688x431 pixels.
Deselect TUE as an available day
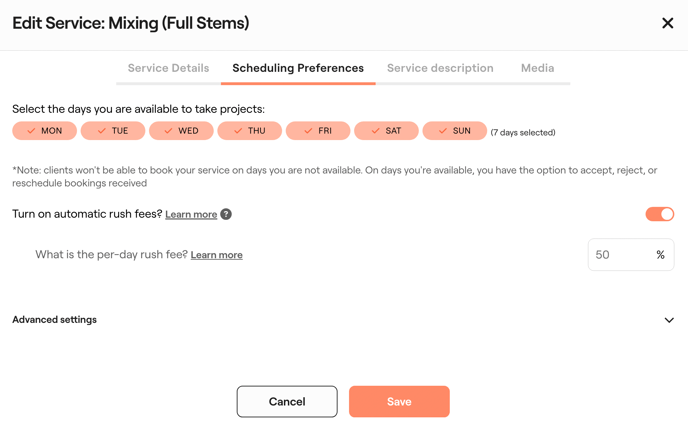[x=113, y=131]
